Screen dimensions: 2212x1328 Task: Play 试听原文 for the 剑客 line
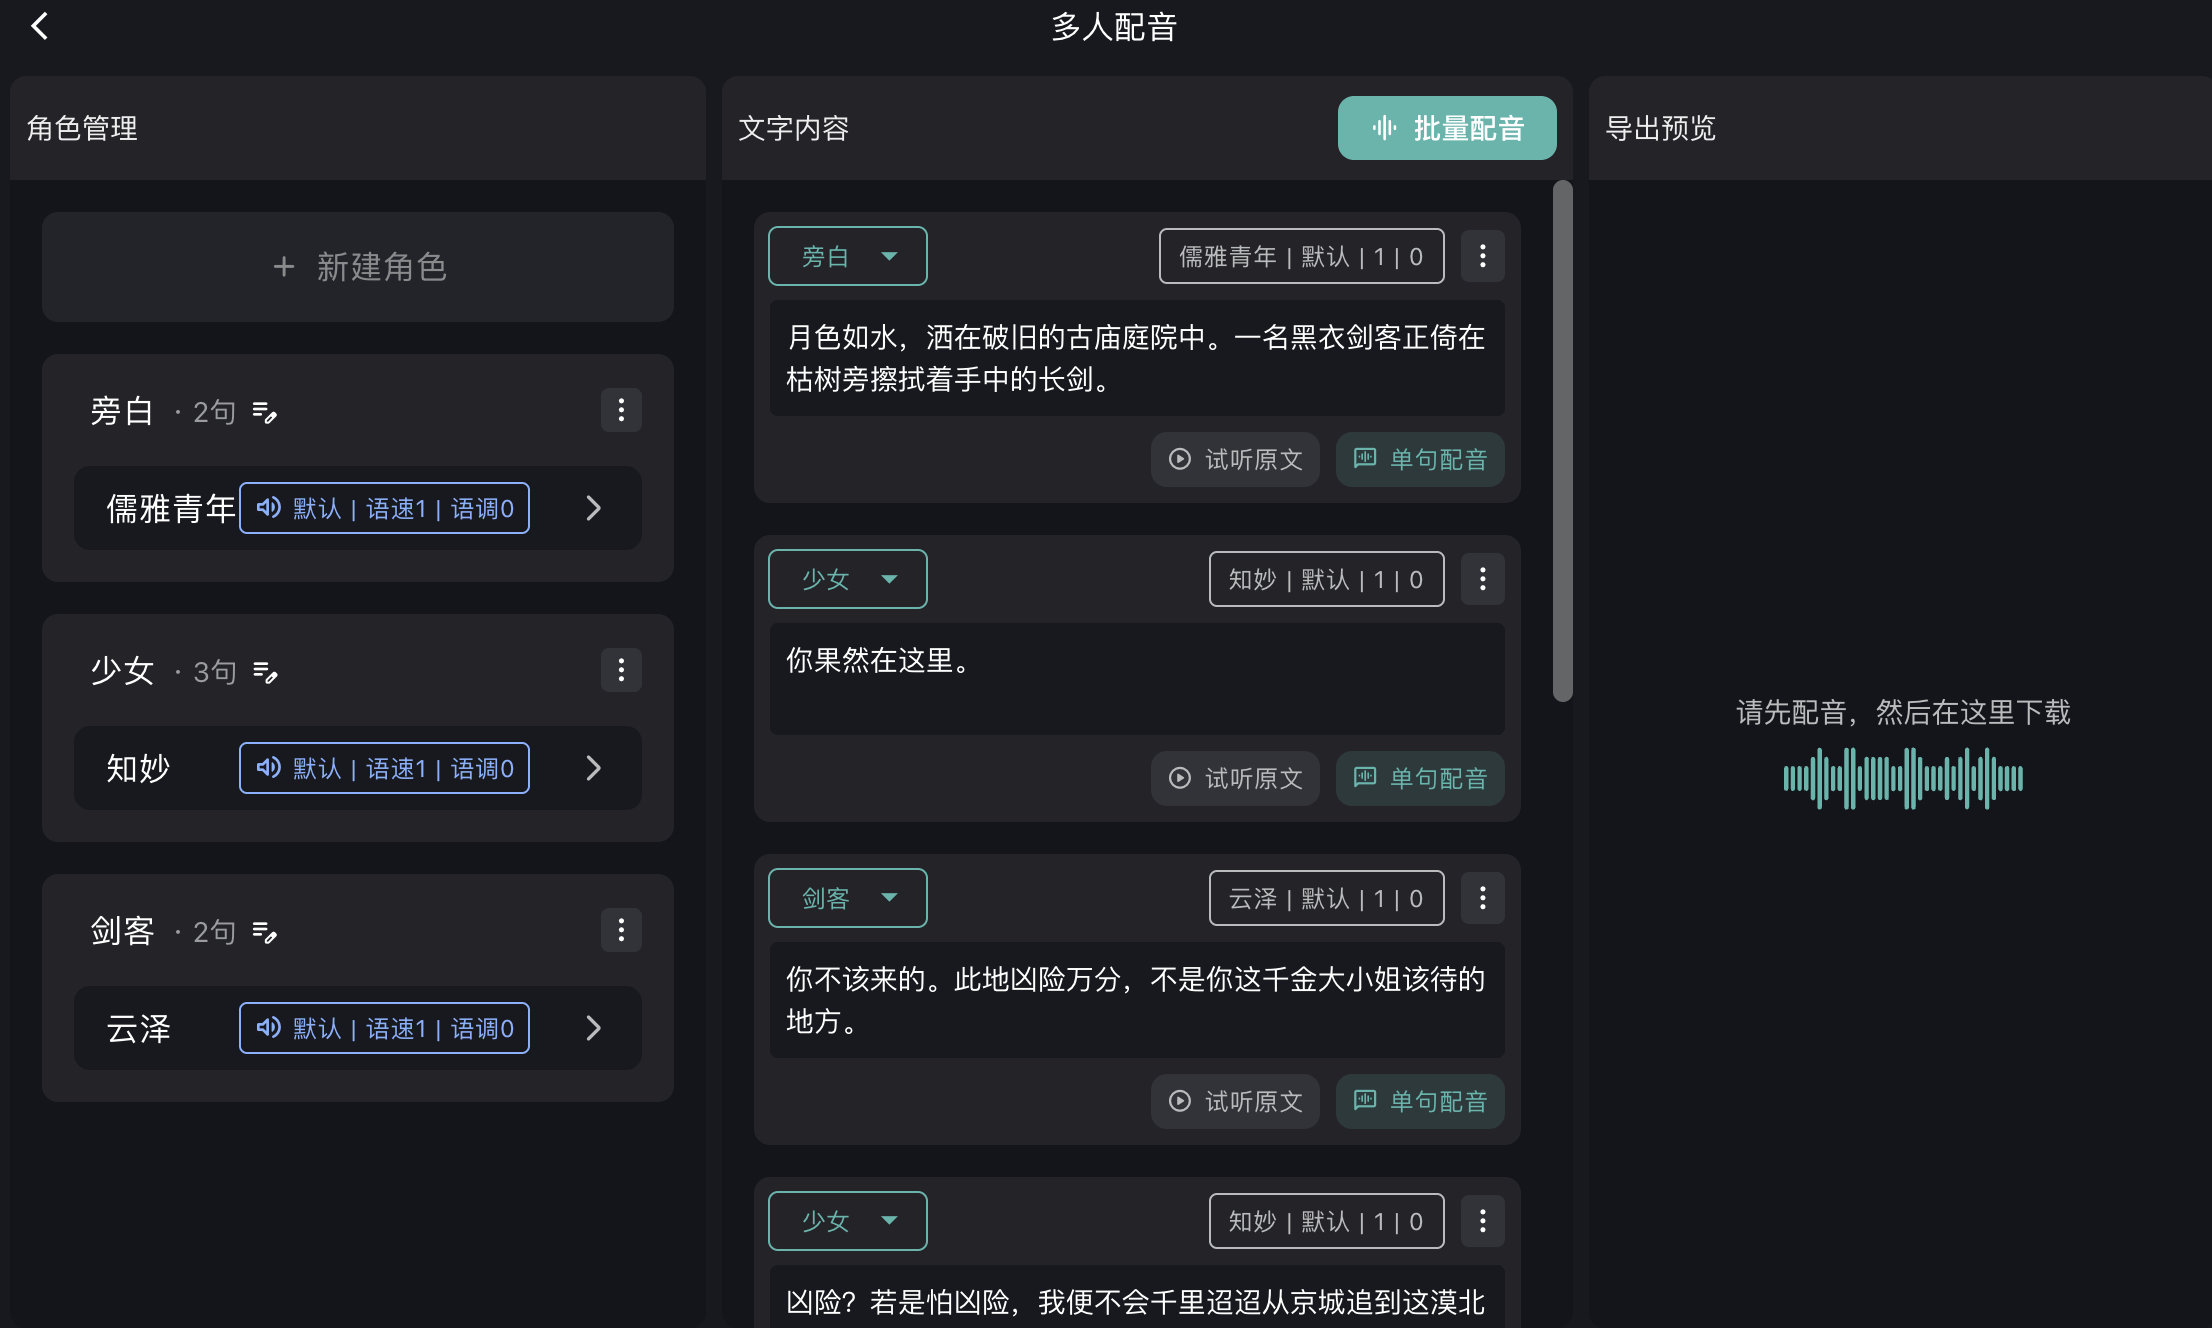click(1235, 1101)
